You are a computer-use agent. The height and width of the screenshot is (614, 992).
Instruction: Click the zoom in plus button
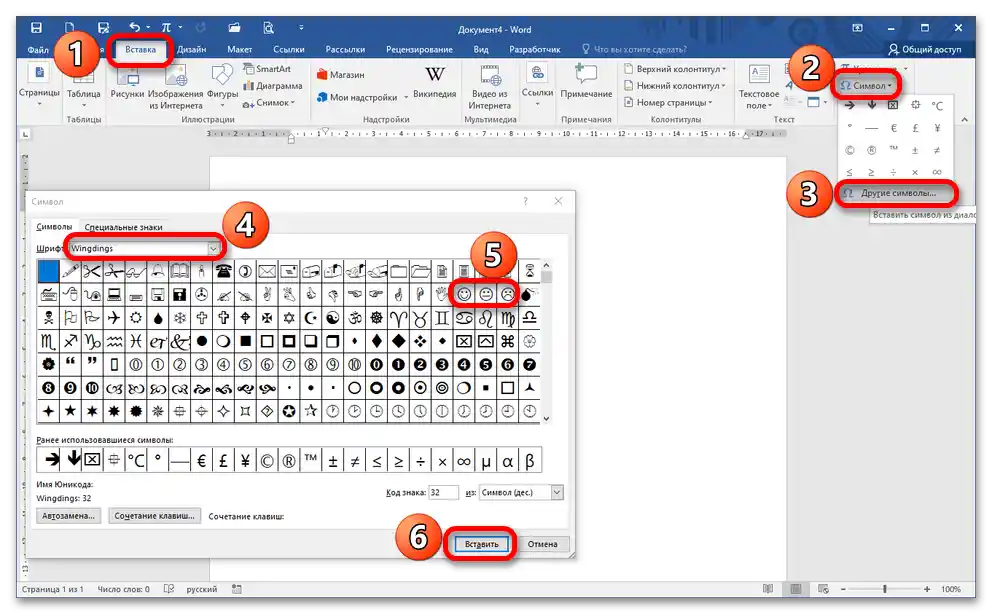tap(927, 589)
